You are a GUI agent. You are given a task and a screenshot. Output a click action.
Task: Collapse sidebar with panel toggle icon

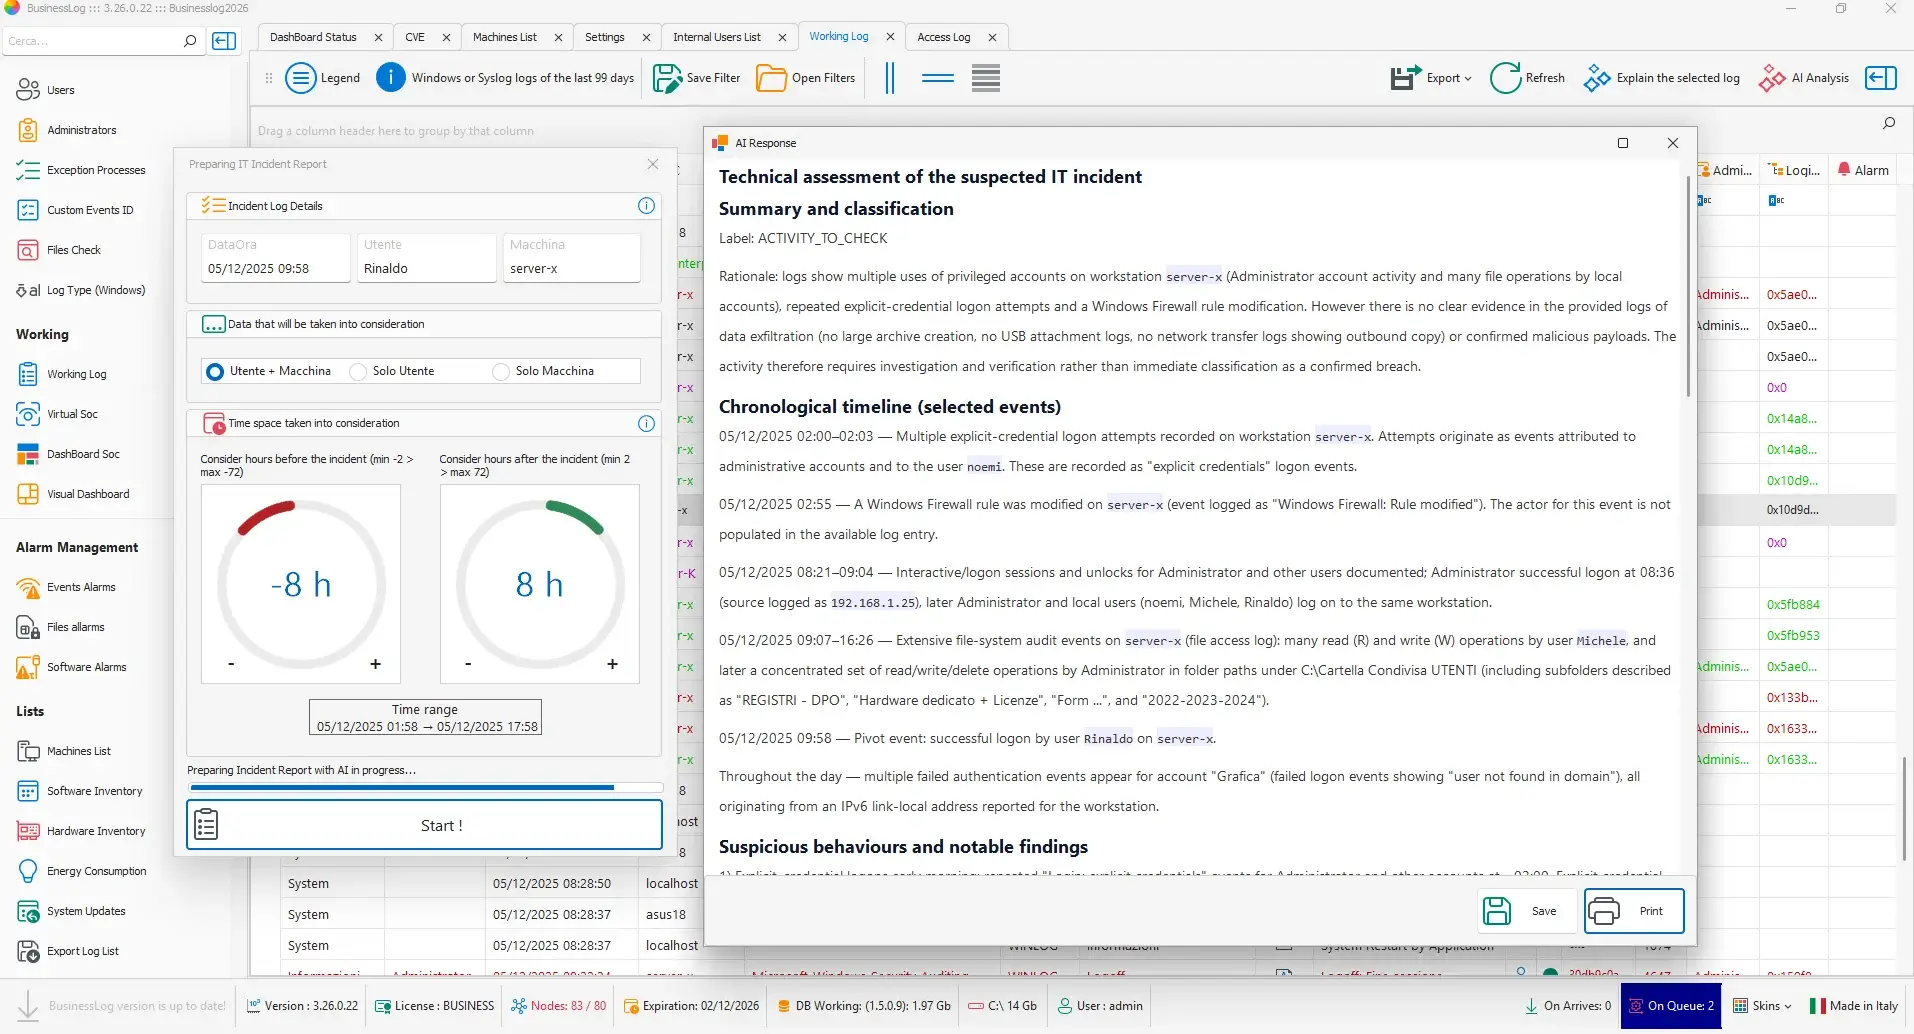(225, 41)
